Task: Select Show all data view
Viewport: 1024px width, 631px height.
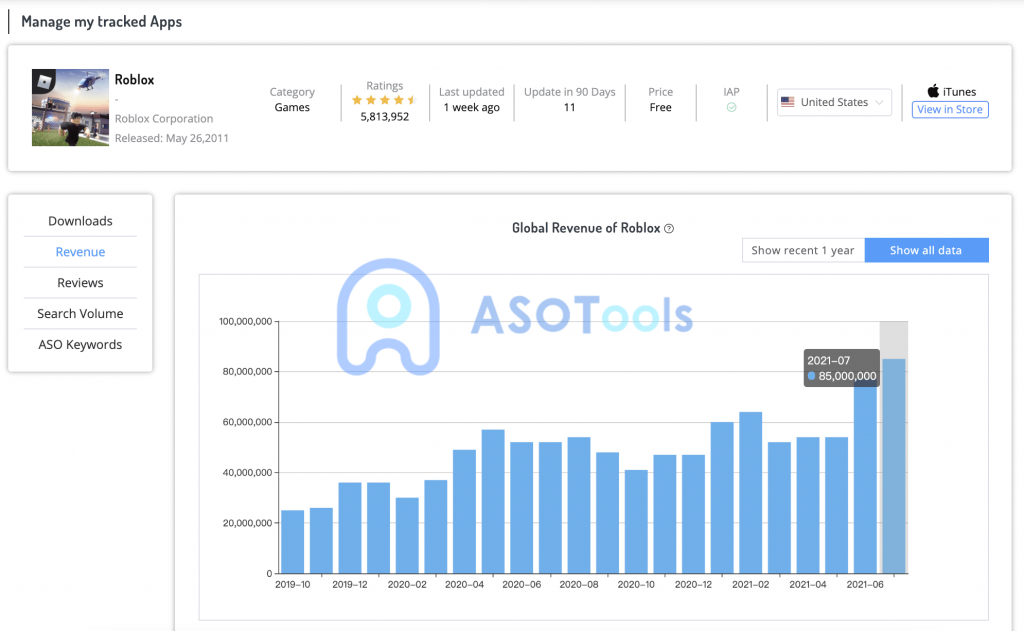Action: point(926,250)
